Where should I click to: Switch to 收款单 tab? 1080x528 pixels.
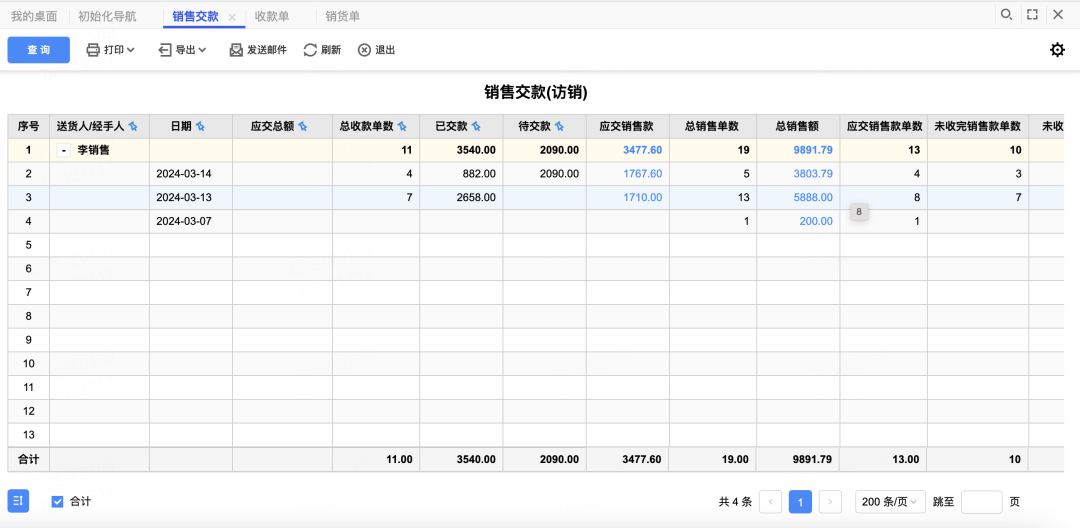pyautogui.click(x=272, y=16)
